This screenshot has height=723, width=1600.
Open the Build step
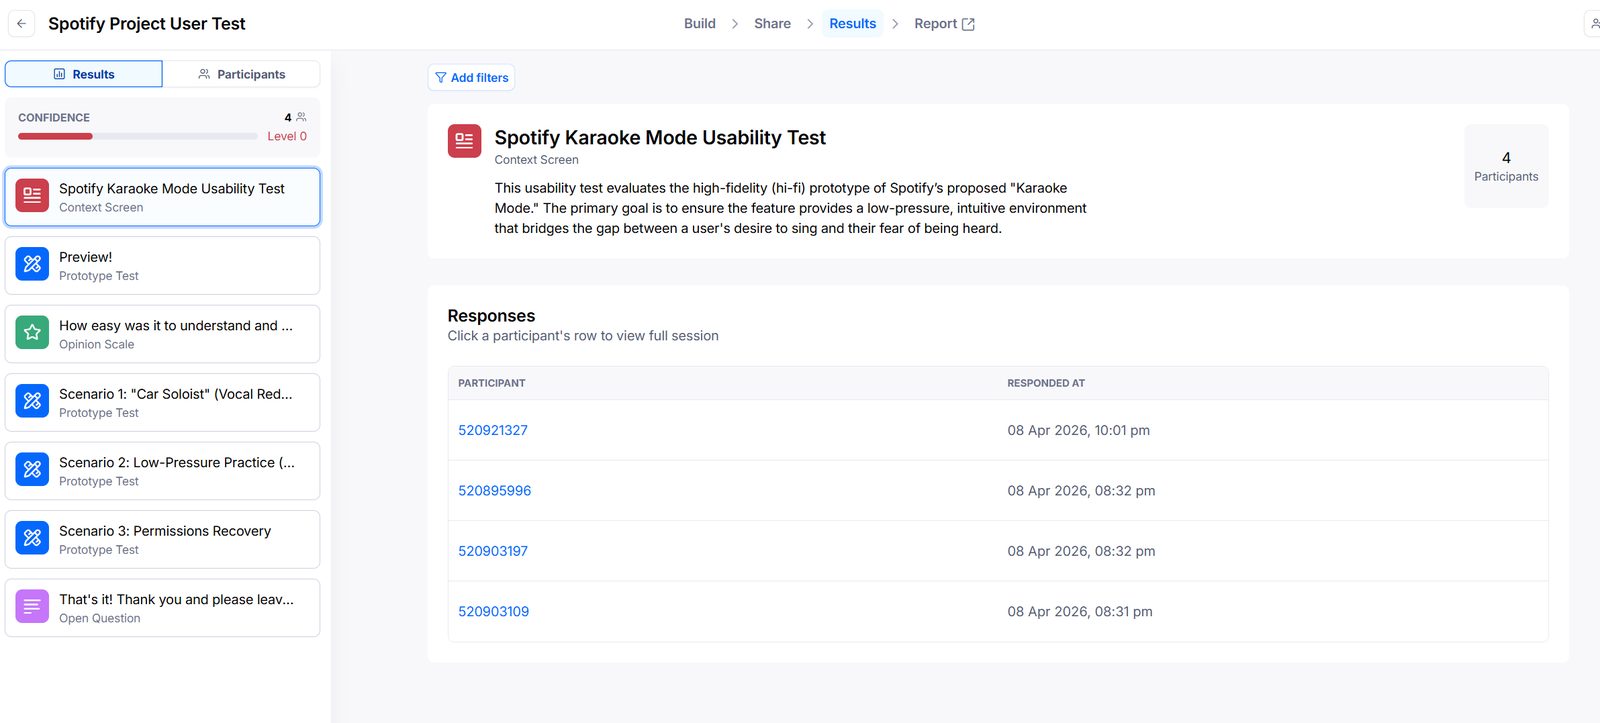coord(699,23)
